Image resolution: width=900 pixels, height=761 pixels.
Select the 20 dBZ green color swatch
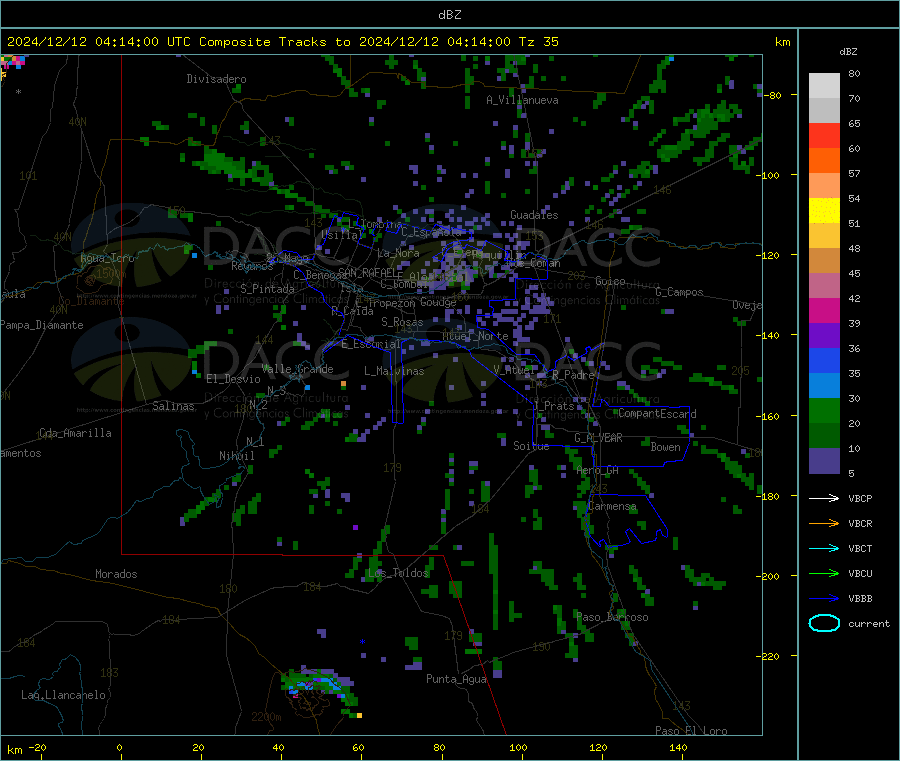point(824,436)
